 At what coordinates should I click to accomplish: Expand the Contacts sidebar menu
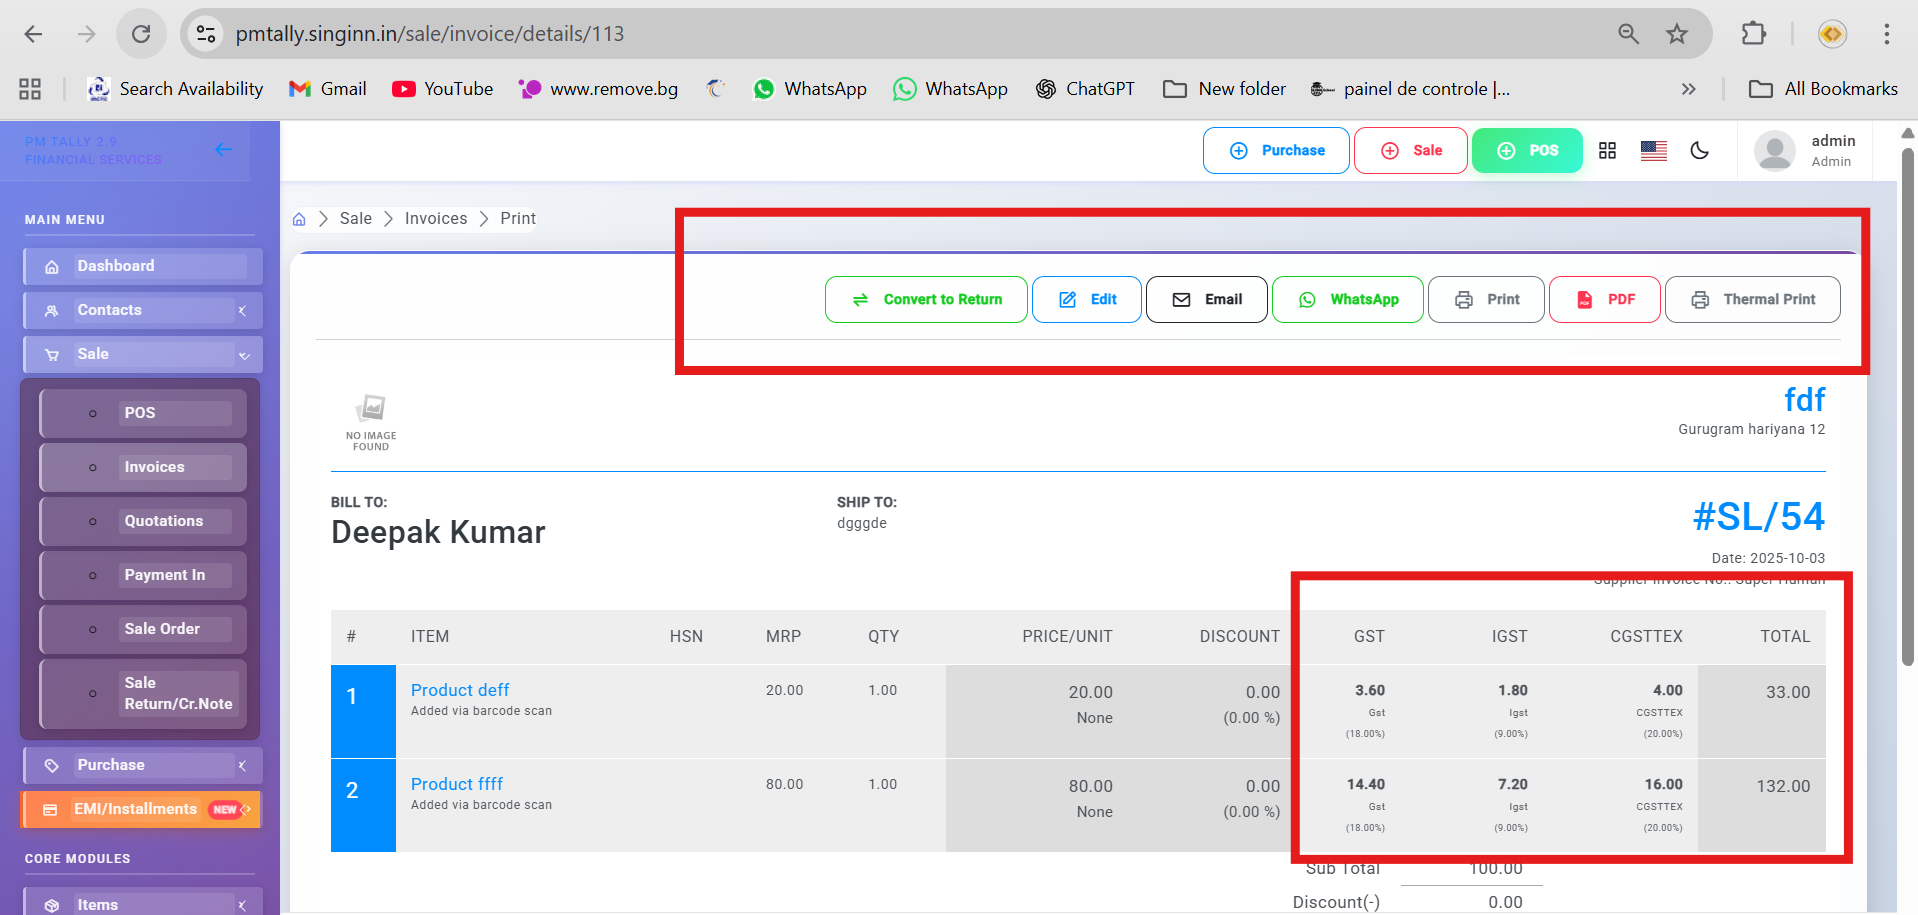[142, 310]
